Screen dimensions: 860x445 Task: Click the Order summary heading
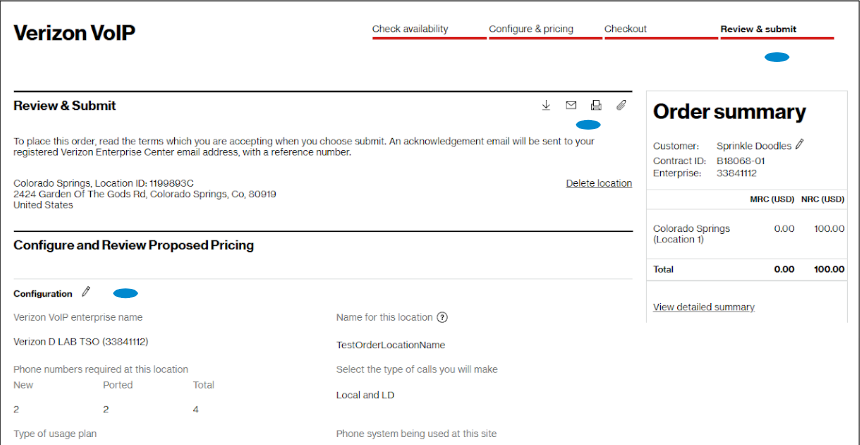coord(729,112)
